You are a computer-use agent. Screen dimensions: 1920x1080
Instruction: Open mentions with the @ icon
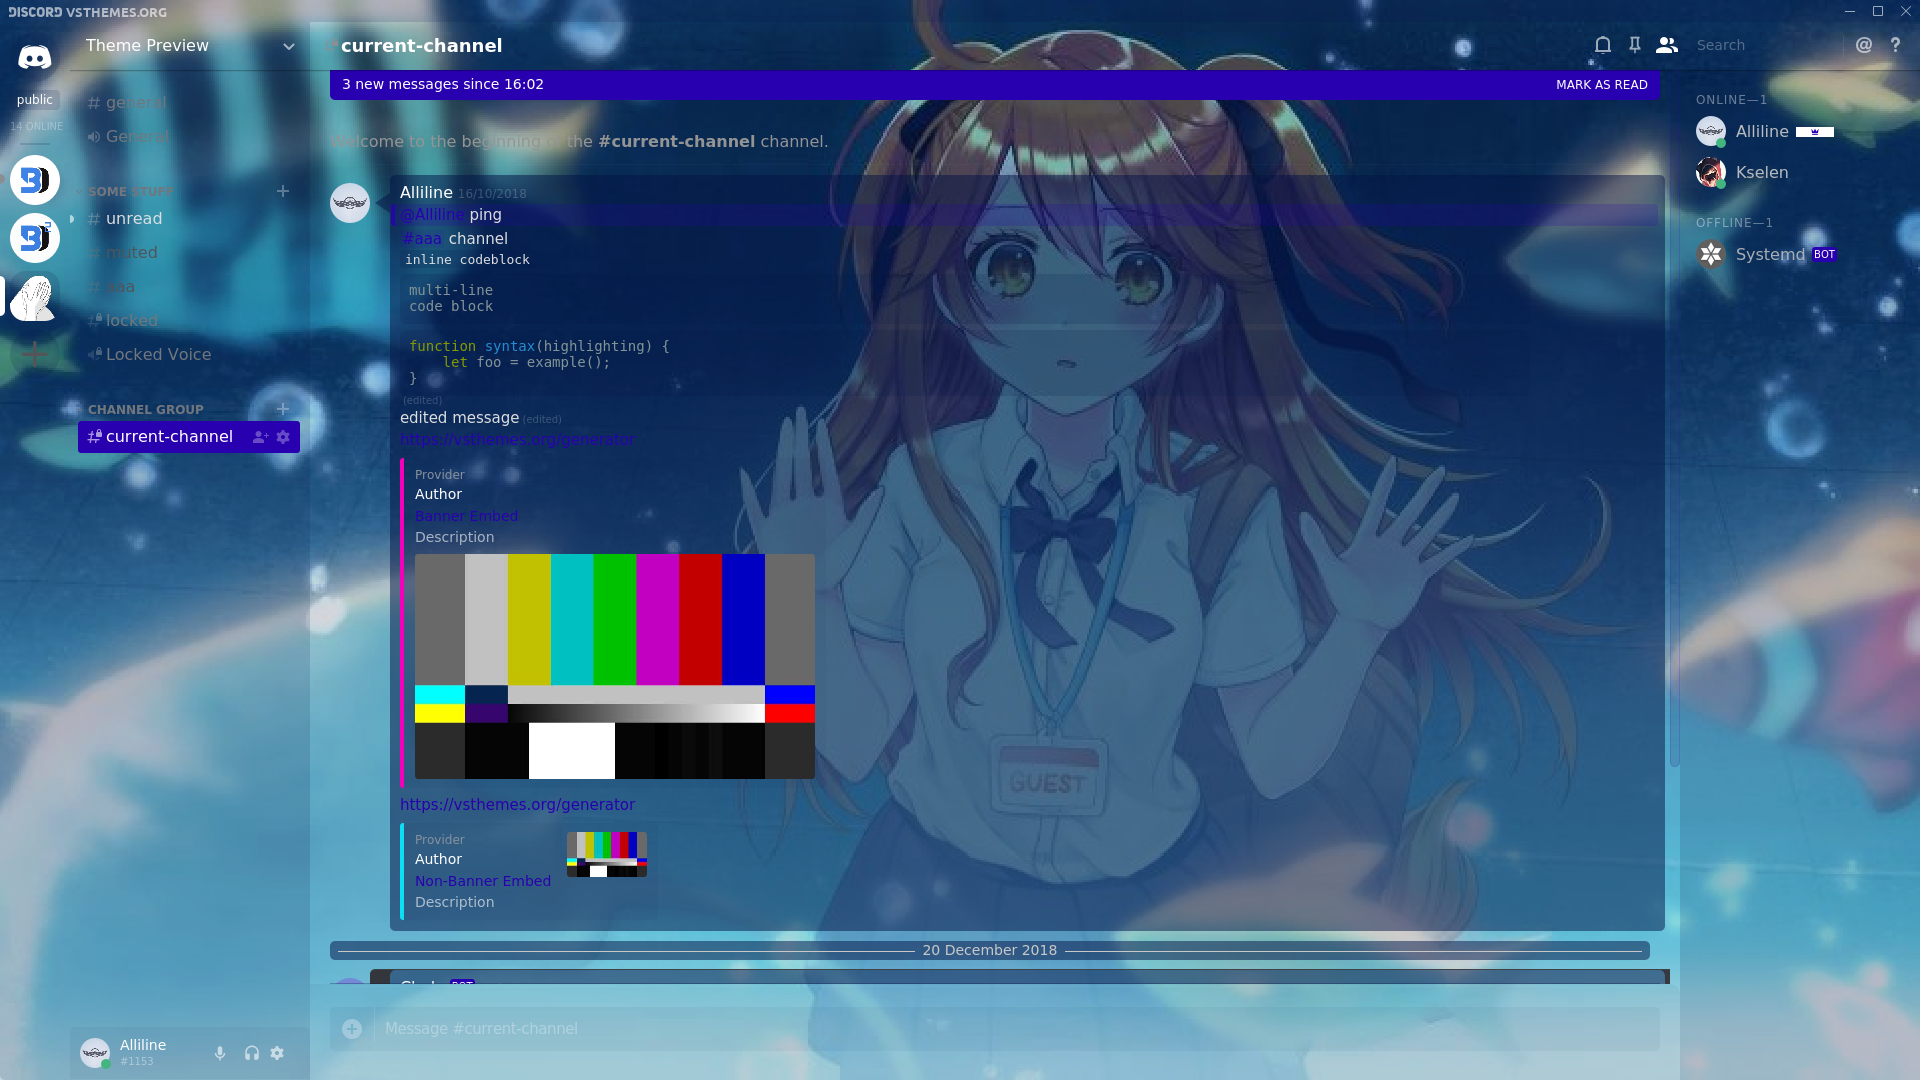point(1864,45)
